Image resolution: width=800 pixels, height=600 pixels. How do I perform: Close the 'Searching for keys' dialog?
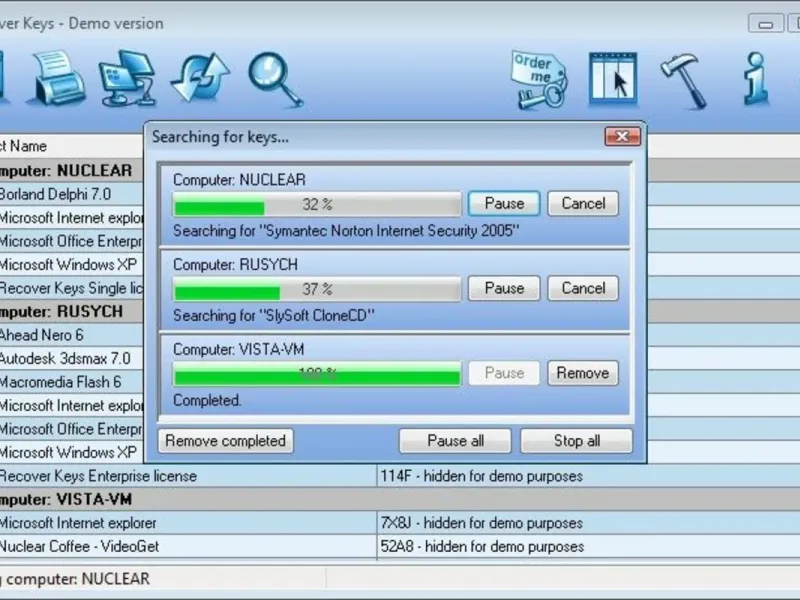tap(622, 136)
